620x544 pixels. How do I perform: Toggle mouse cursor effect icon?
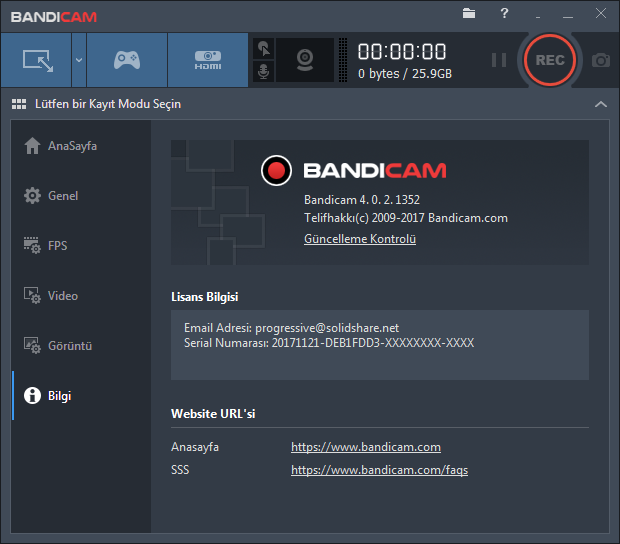[263, 49]
